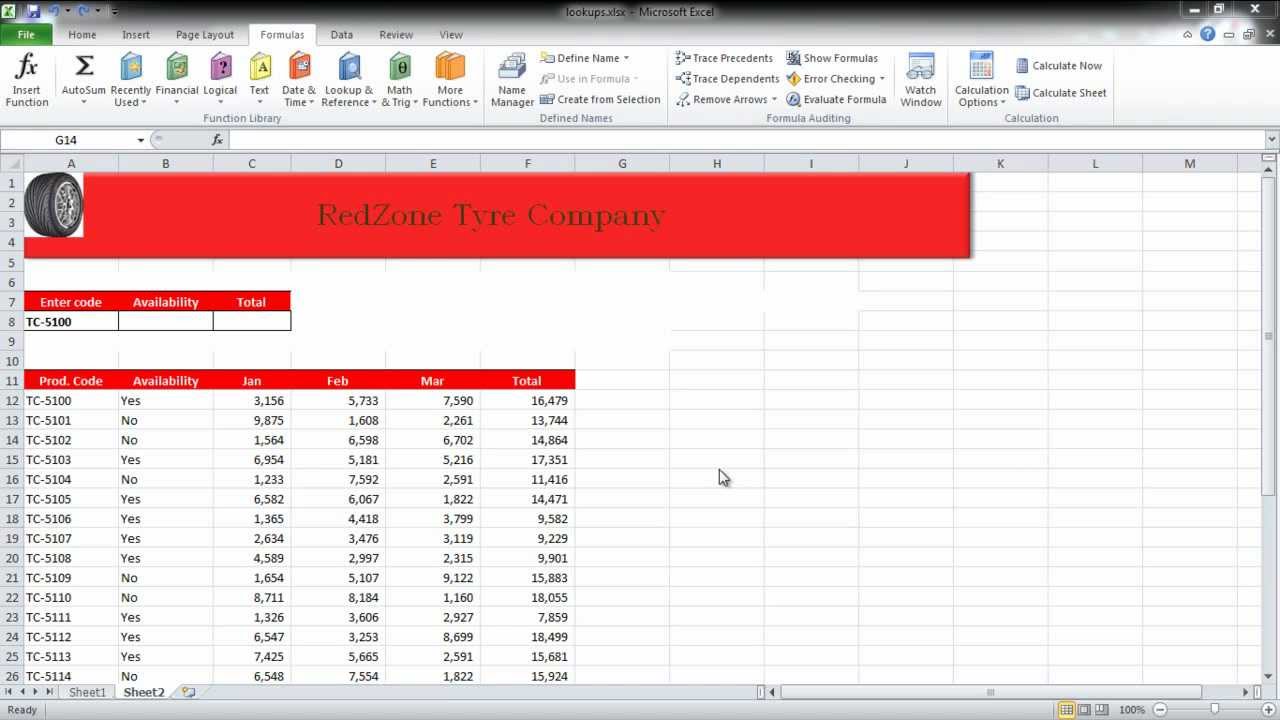
Task: Go to next sheet navigation arrow
Action: point(37,692)
